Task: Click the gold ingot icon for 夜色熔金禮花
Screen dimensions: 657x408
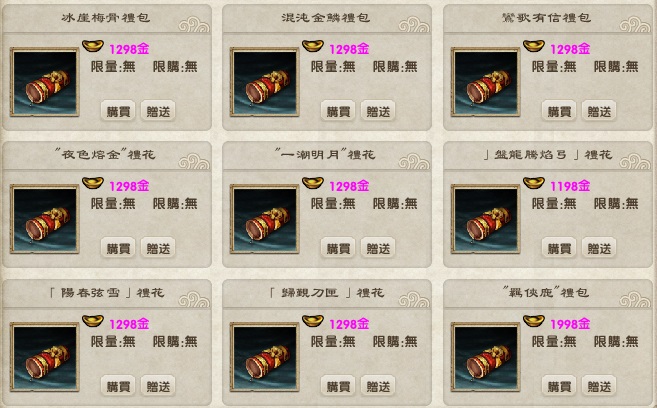Action: tap(93, 183)
